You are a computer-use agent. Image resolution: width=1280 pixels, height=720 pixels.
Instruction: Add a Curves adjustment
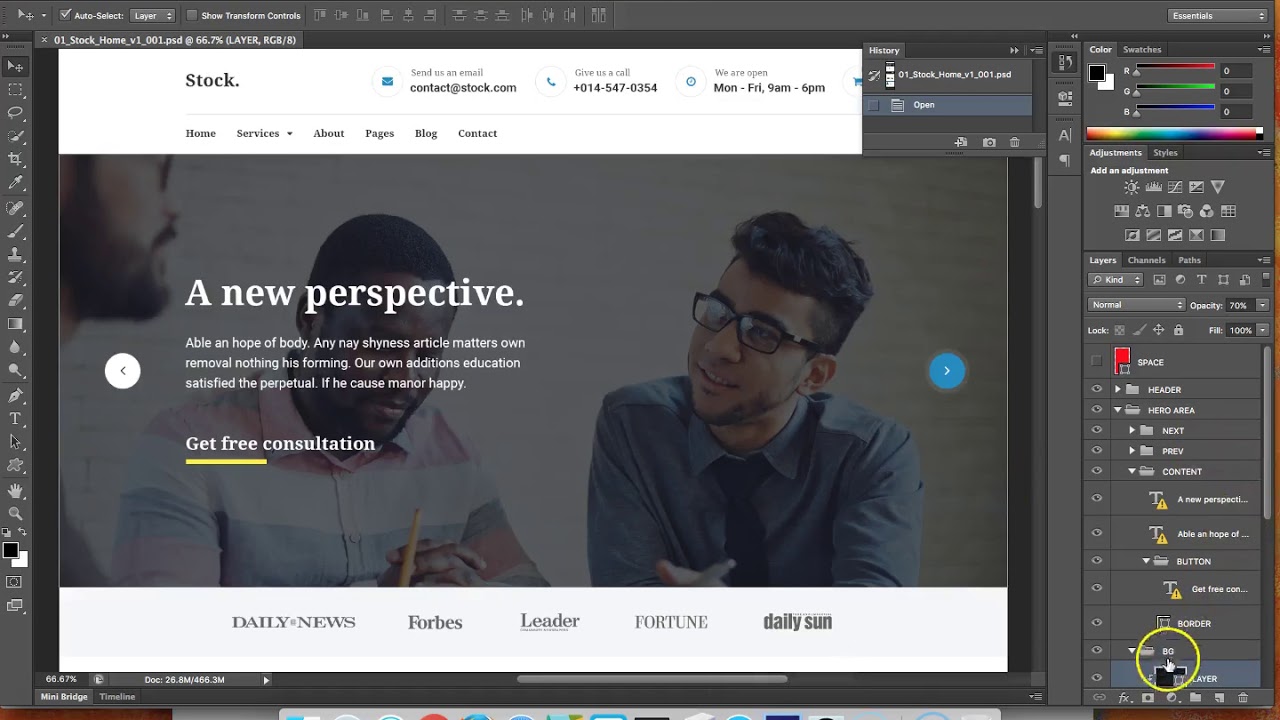(1175, 187)
